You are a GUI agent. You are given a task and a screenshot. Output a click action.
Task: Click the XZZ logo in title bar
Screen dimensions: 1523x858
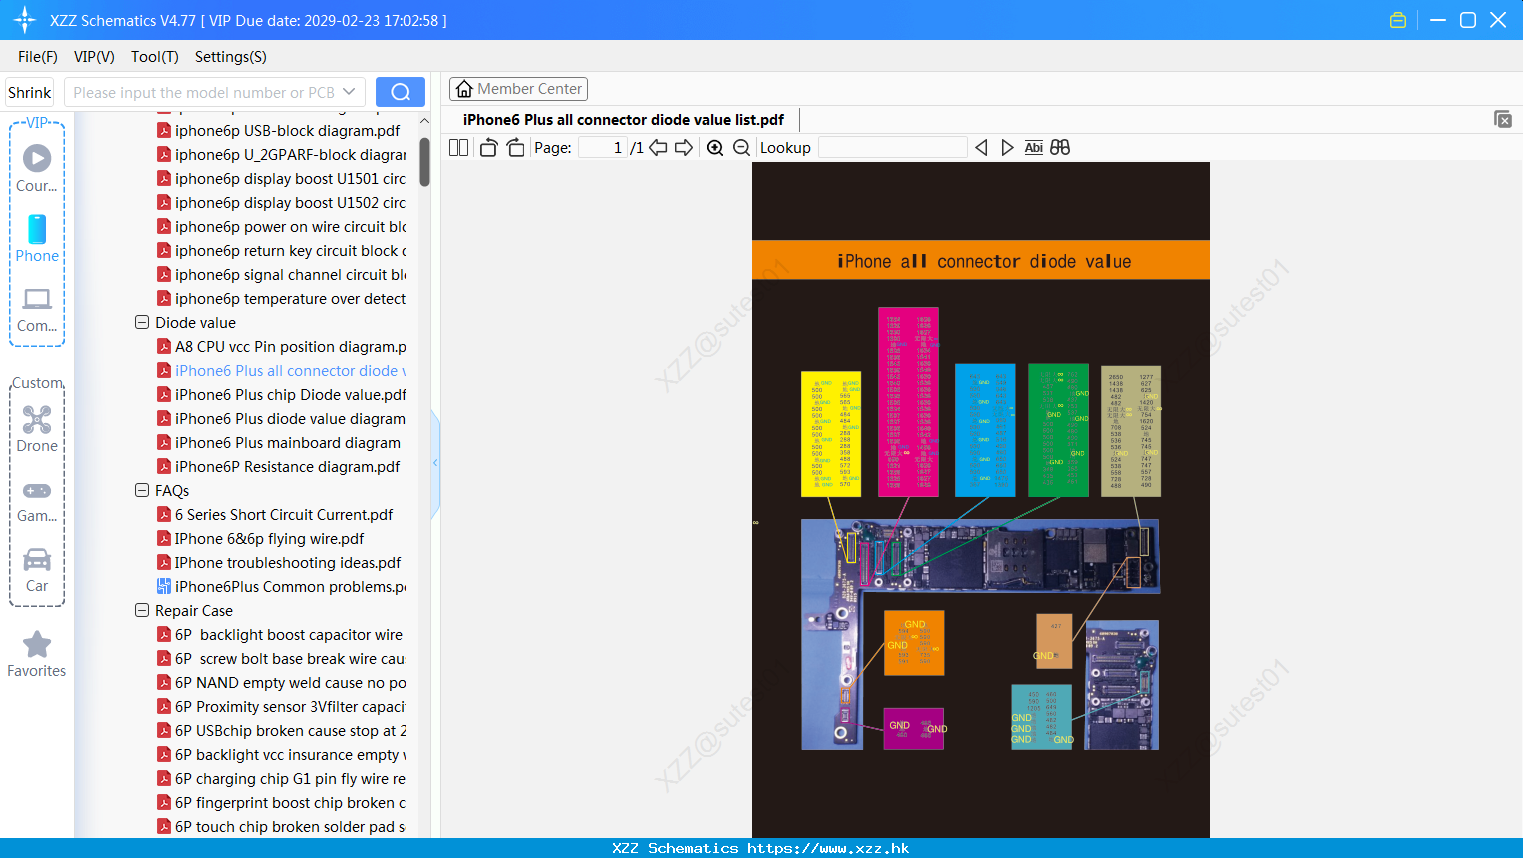(x=25, y=20)
